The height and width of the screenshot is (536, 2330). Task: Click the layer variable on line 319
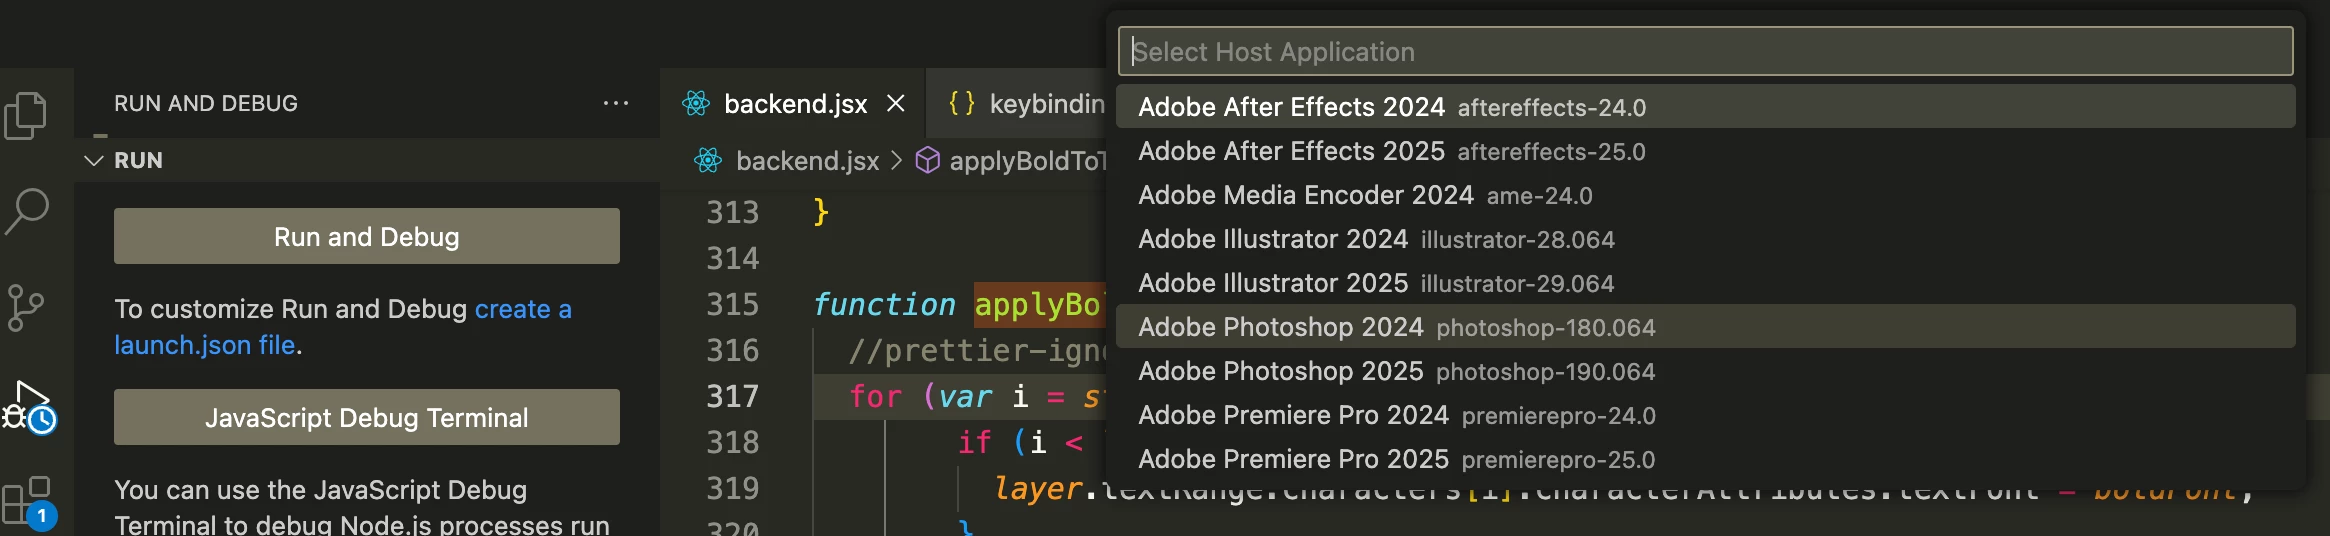(1038, 488)
